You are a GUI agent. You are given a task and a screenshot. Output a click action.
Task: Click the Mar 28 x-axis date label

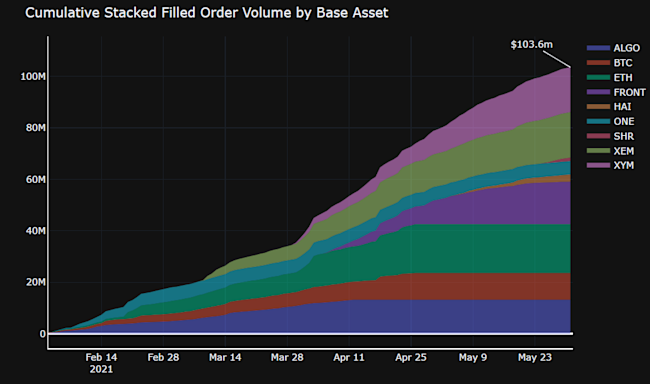287,357
